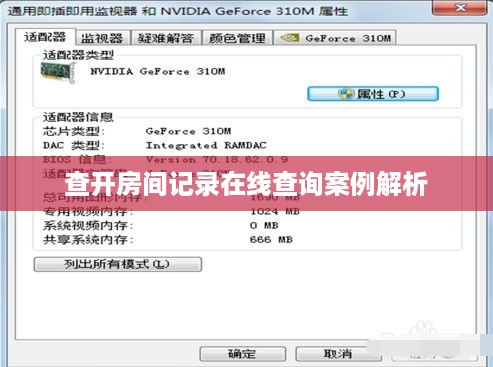Image resolution: width=493 pixels, height=367 pixels.
Task: Click the adapter card icon
Action: [58, 72]
